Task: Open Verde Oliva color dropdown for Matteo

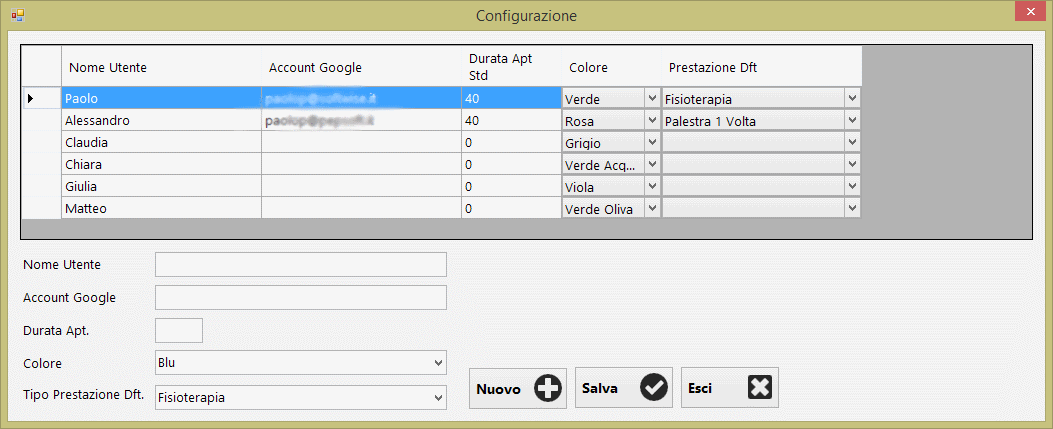Action: click(652, 208)
